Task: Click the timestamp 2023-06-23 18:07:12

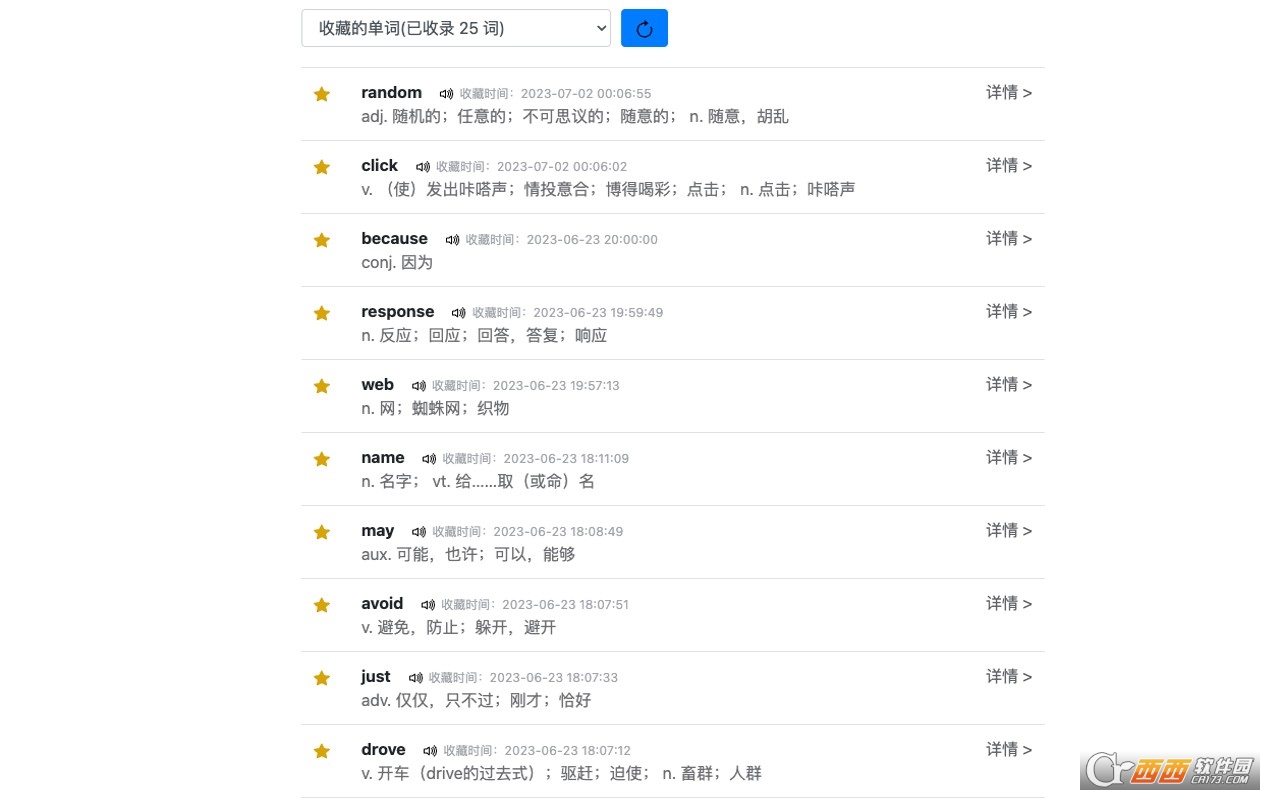Action: click(567, 751)
